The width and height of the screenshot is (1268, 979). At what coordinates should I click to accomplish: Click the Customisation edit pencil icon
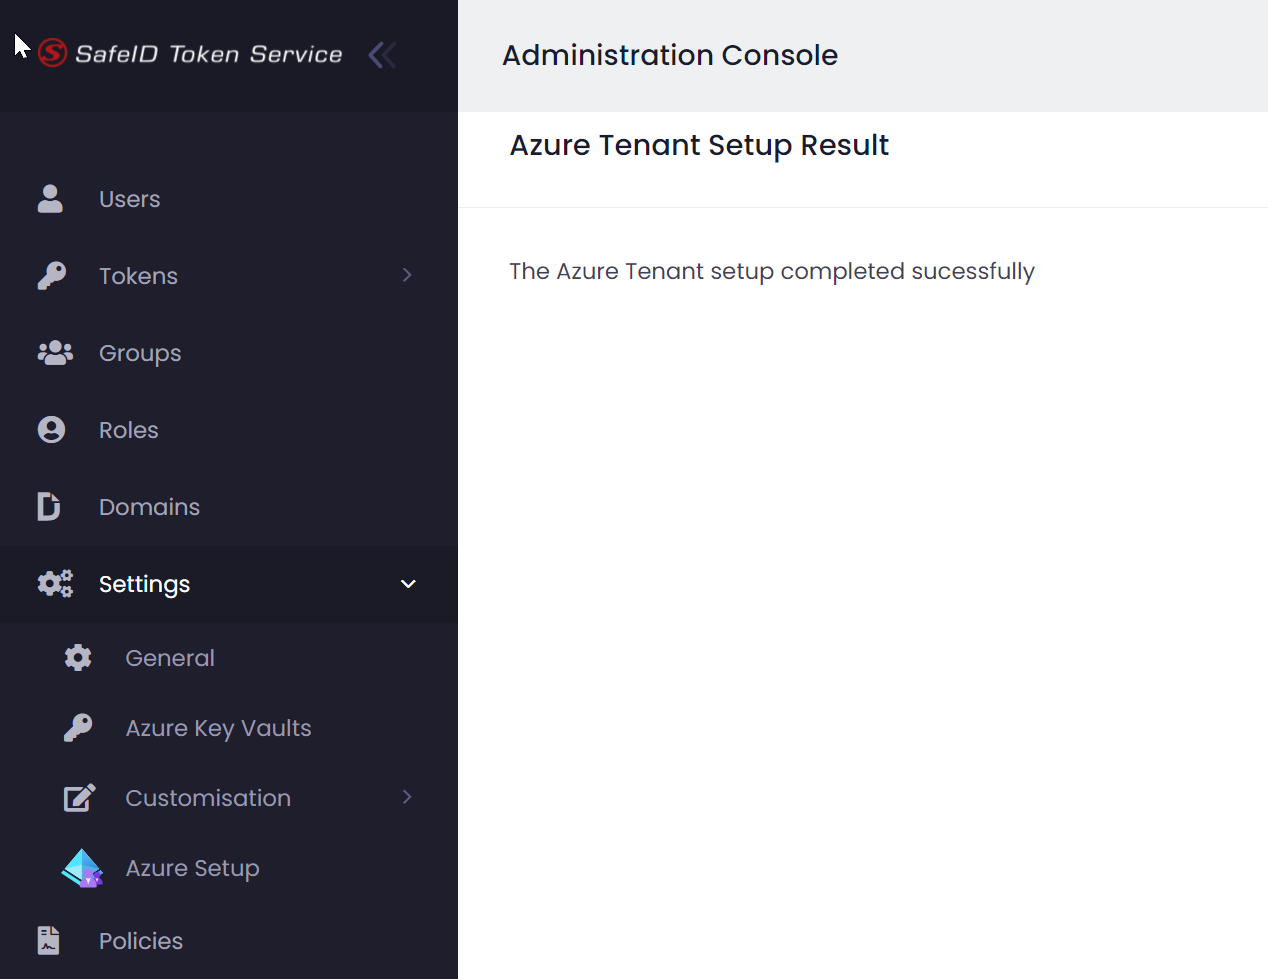79,798
